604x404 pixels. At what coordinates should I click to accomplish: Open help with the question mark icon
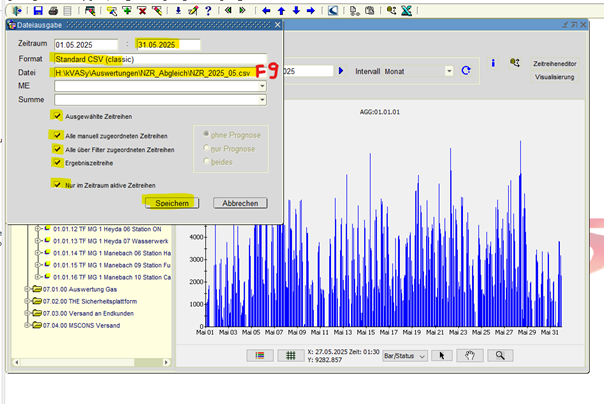[x=208, y=11]
